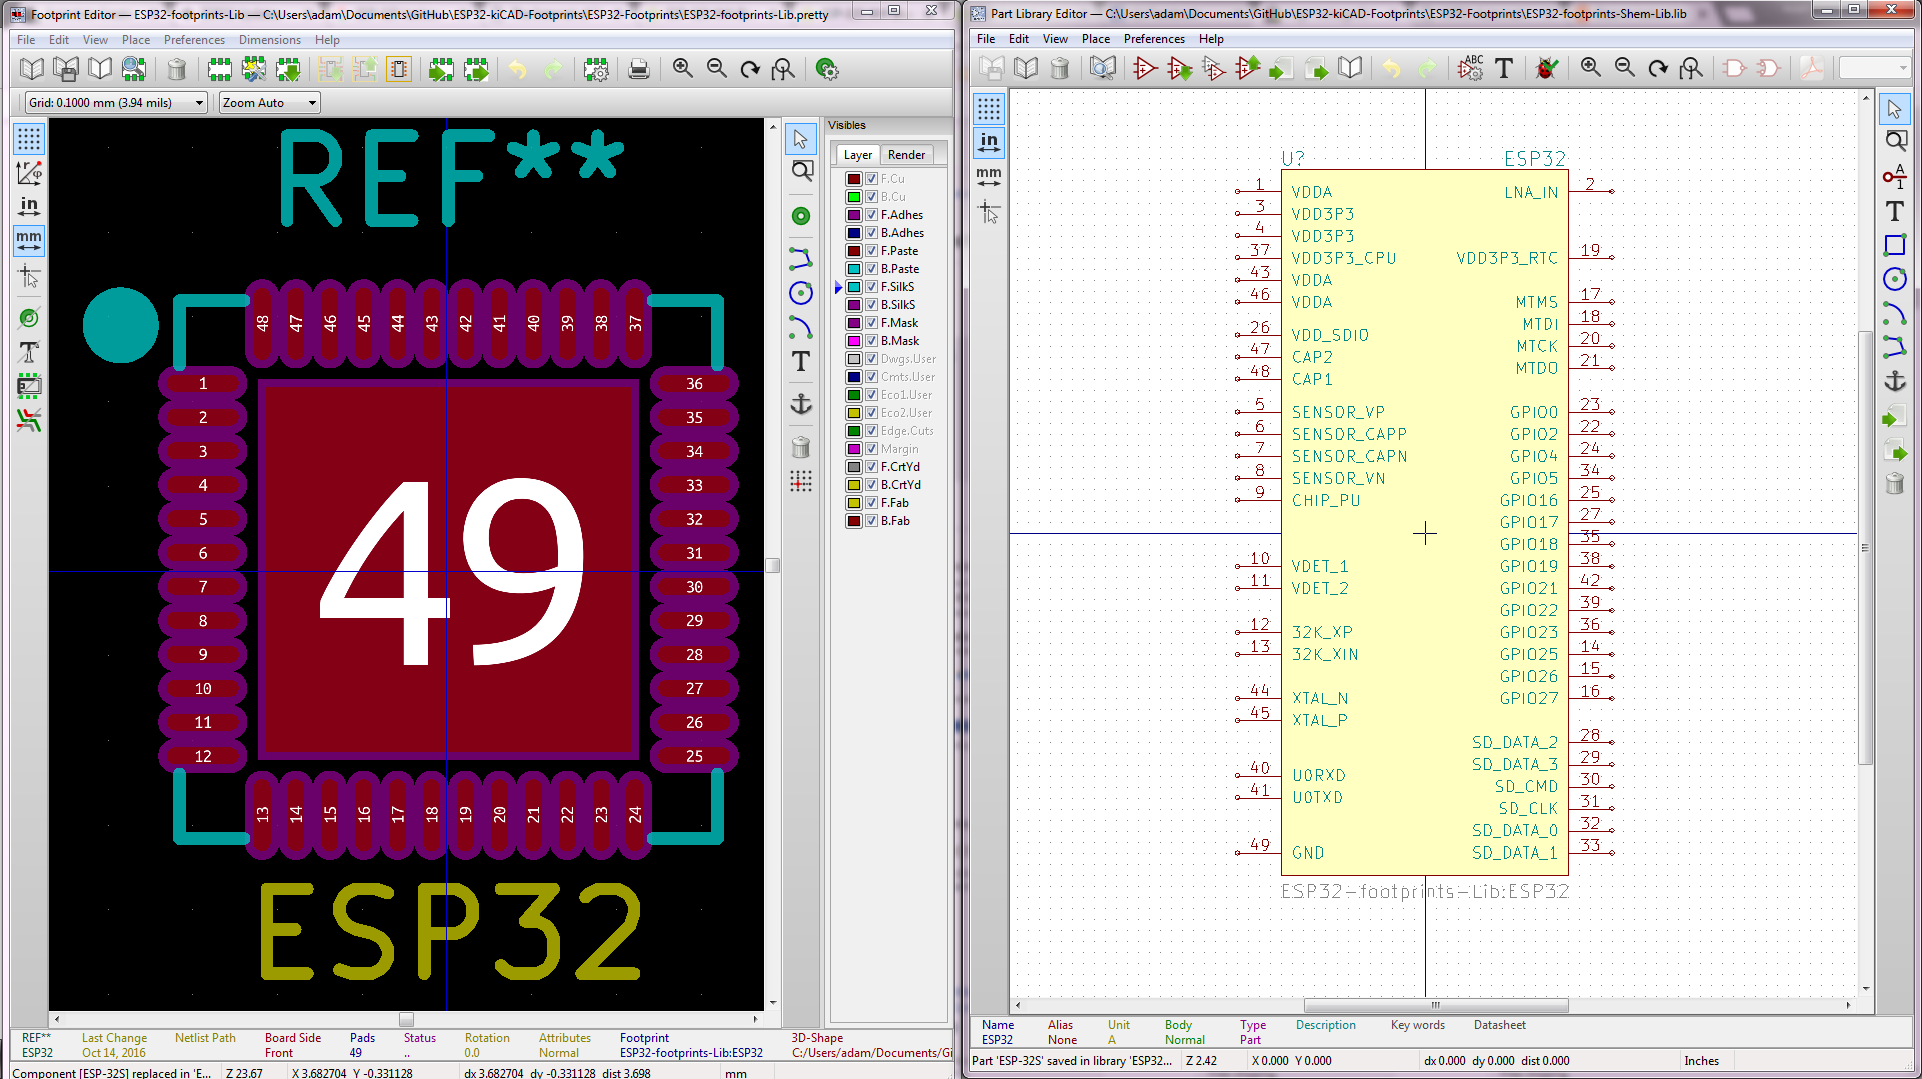Click zoom out icon in Part Library Editor

[1625, 68]
